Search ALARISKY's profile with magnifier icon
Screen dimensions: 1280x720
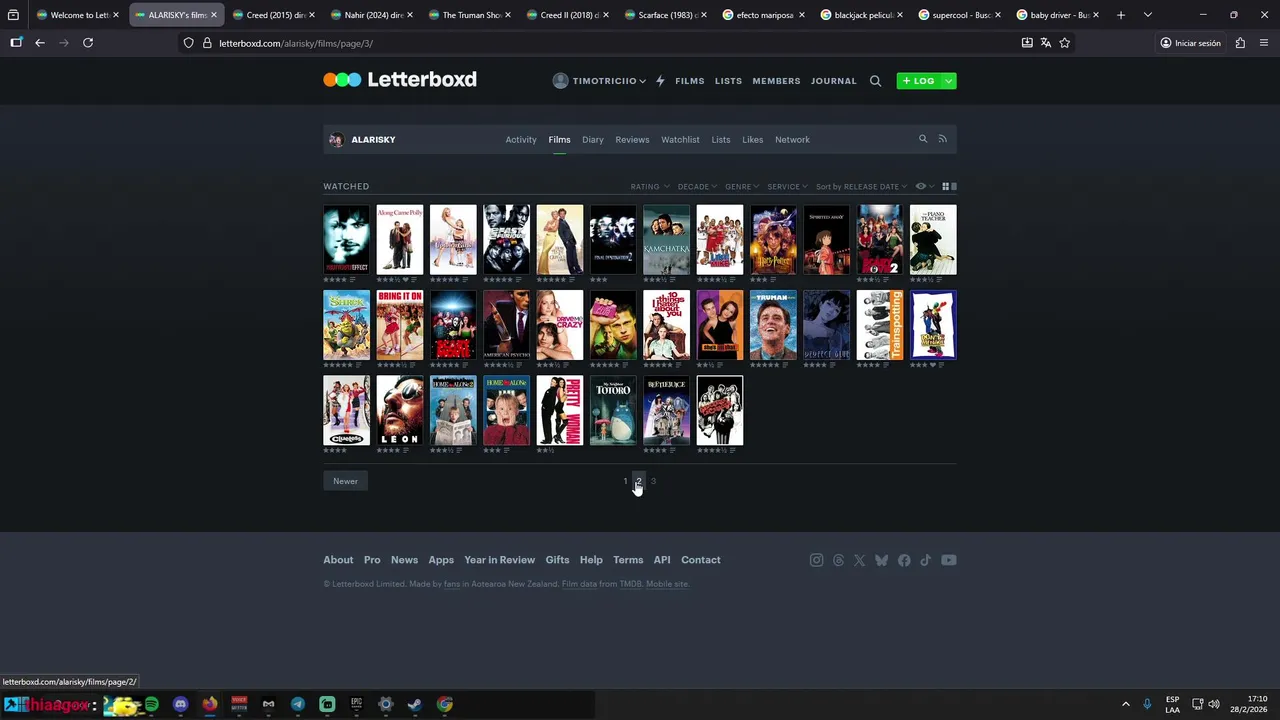click(923, 139)
